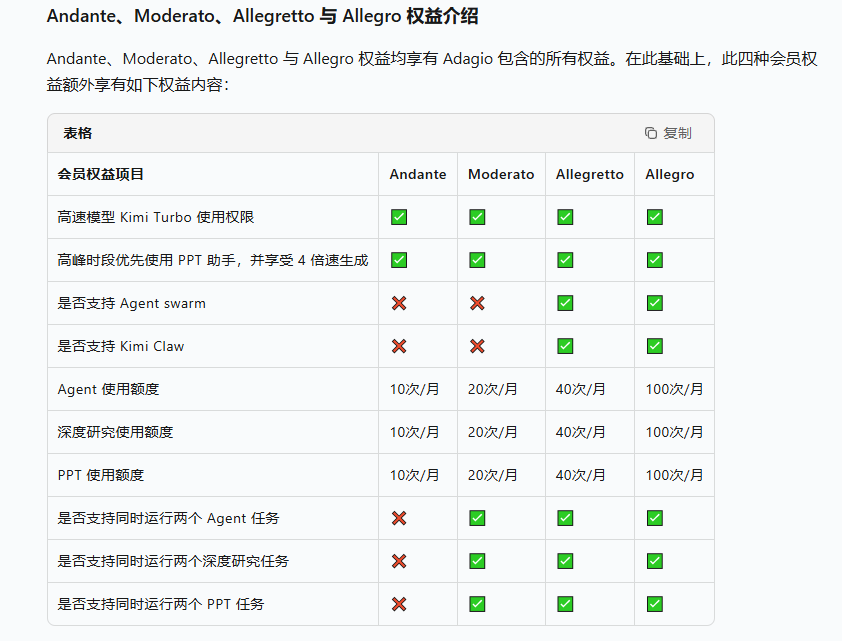Click the copy icon beside 复制
The image size is (842, 641).
[651, 133]
